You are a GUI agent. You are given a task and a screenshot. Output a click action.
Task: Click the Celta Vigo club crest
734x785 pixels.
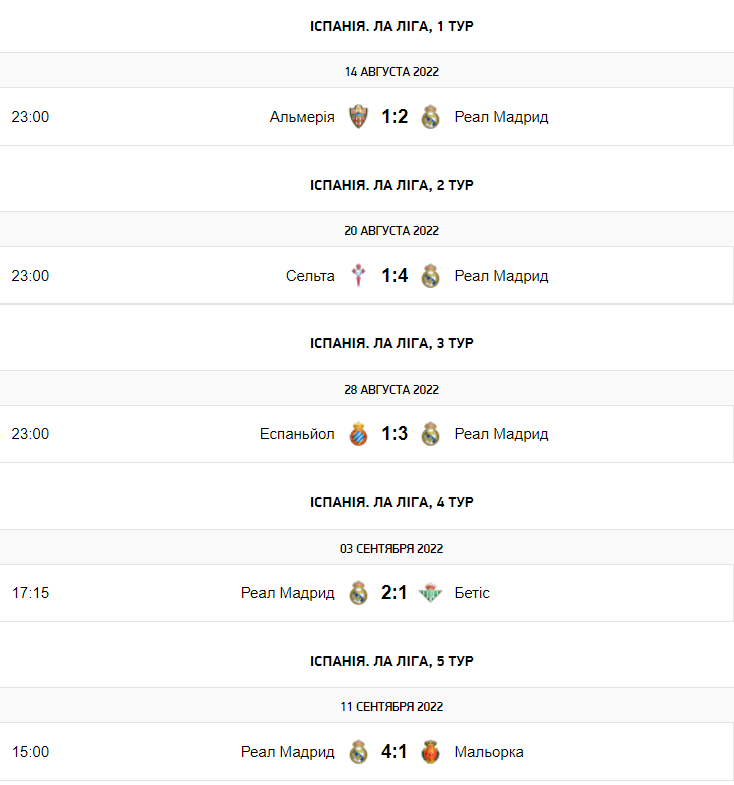(358, 276)
